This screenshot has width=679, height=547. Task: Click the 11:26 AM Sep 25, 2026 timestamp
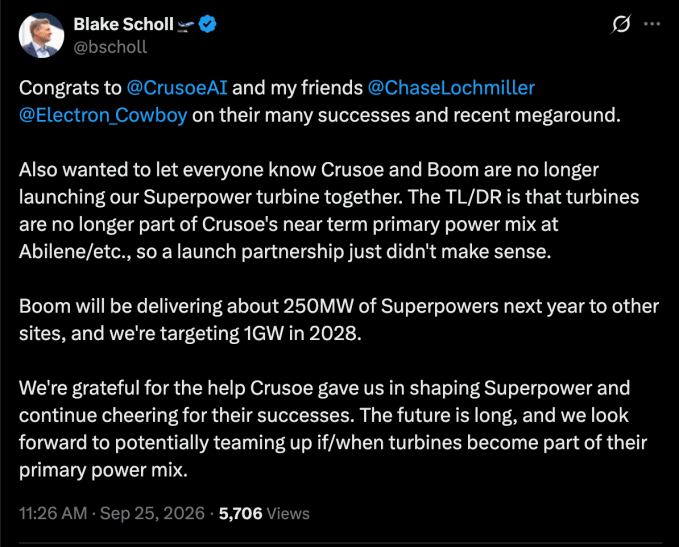(x=112, y=513)
